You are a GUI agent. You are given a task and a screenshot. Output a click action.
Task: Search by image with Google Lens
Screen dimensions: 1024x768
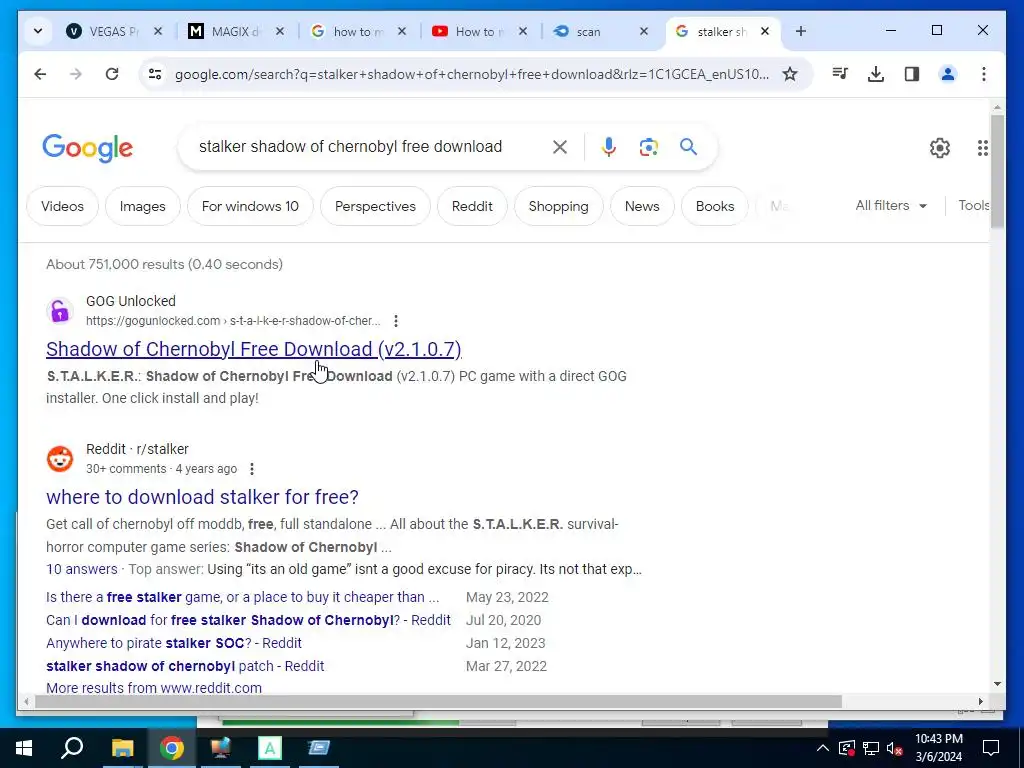648,147
